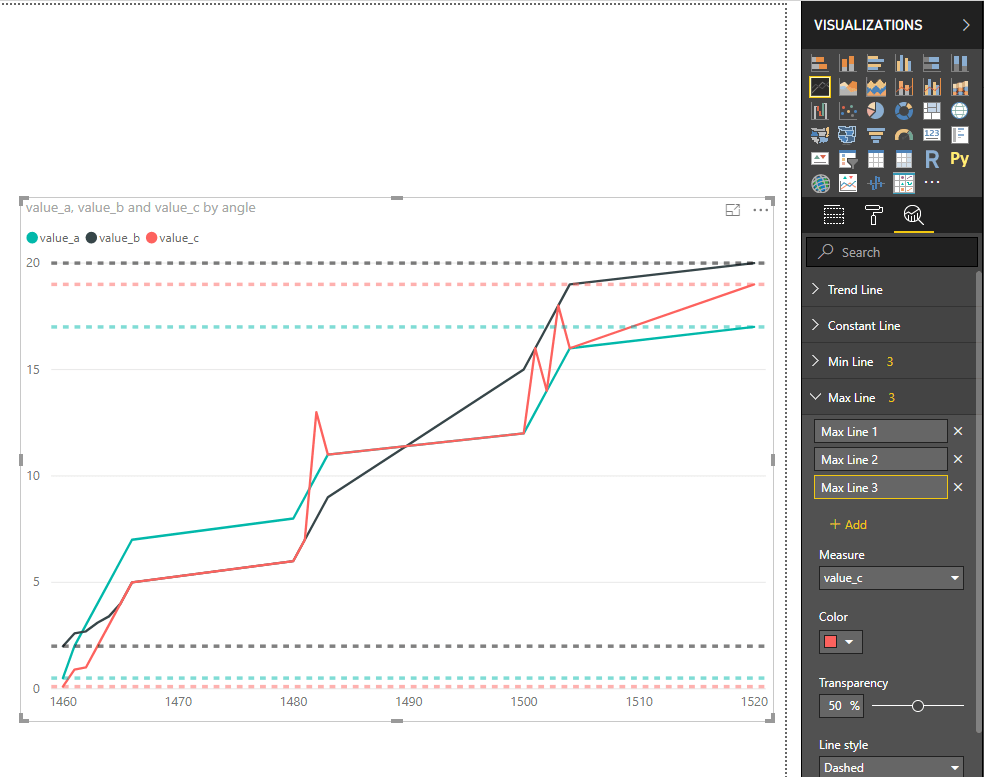Select the pie chart visualization icon
The height and width of the screenshot is (777, 984).
coord(875,111)
